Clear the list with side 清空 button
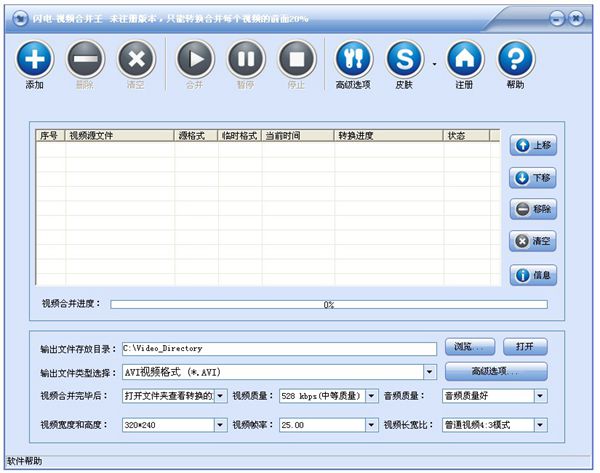 533,241
